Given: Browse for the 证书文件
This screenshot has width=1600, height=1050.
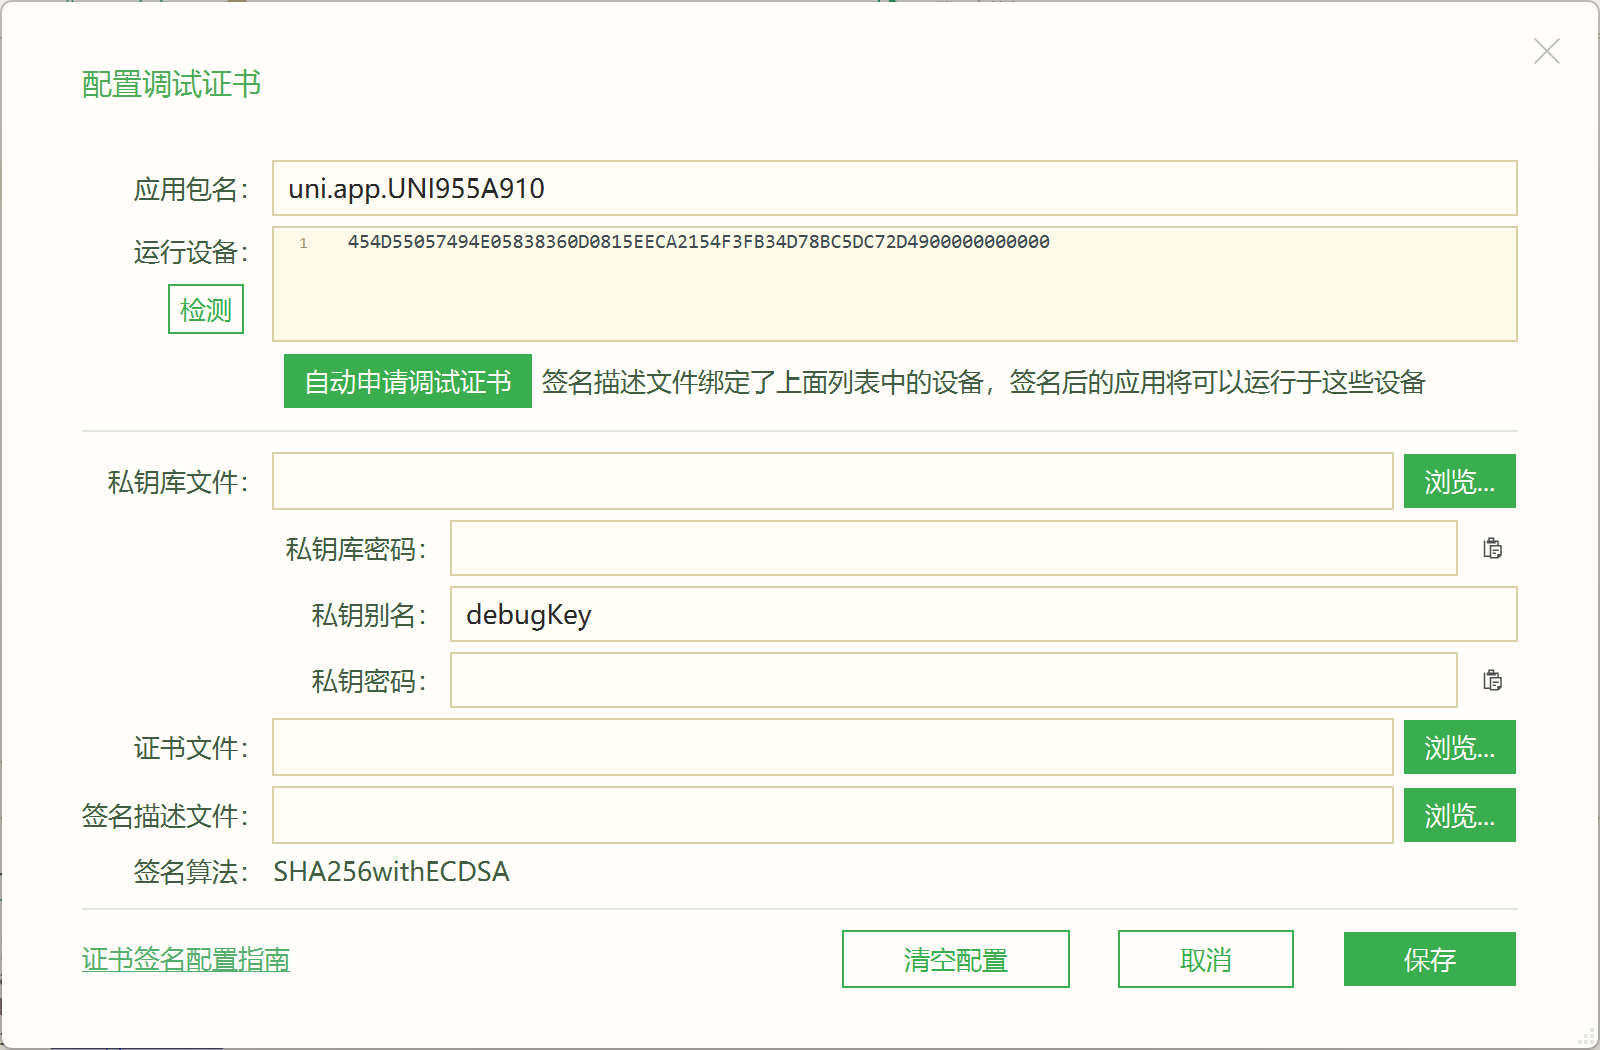Looking at the screenshot, I should [x=1459, y=748].
